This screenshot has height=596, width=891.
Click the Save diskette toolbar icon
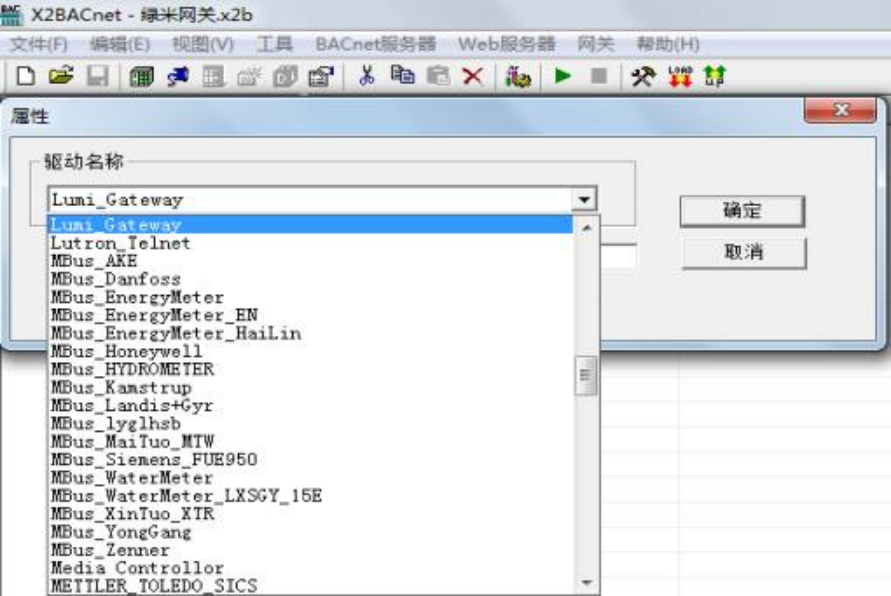coord(97,76)
